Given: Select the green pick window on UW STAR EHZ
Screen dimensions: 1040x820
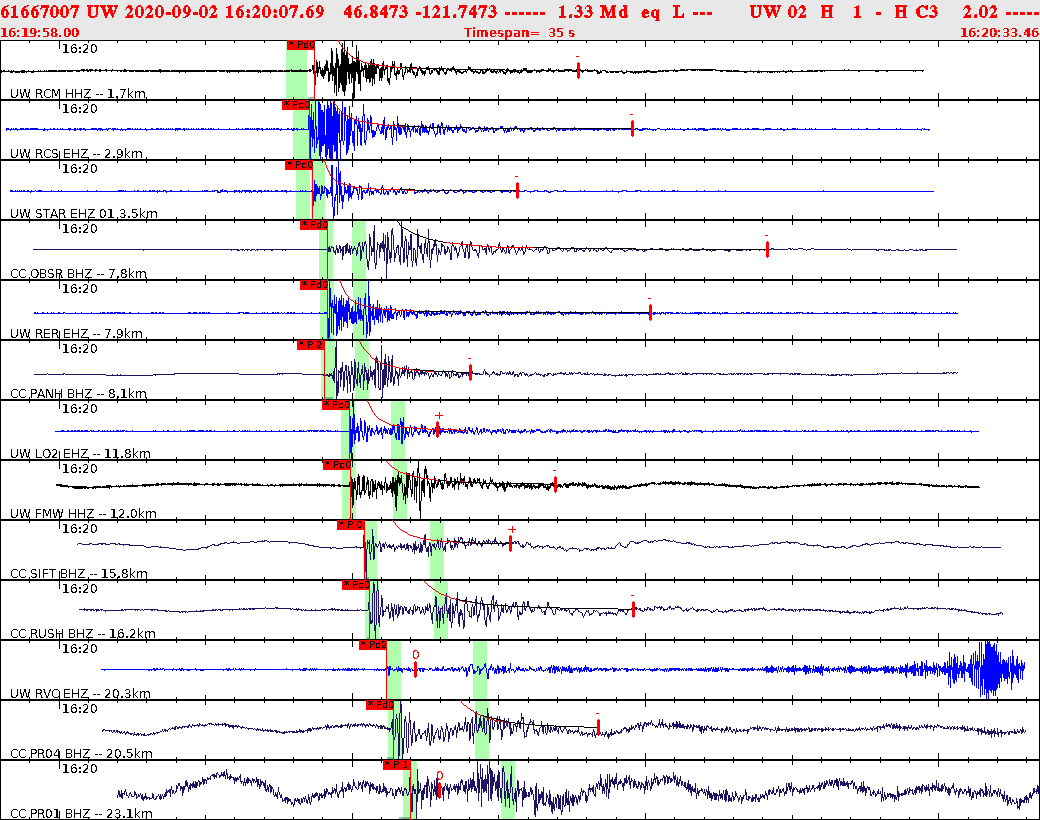Looking at the screenshot, I should (302, 190).
